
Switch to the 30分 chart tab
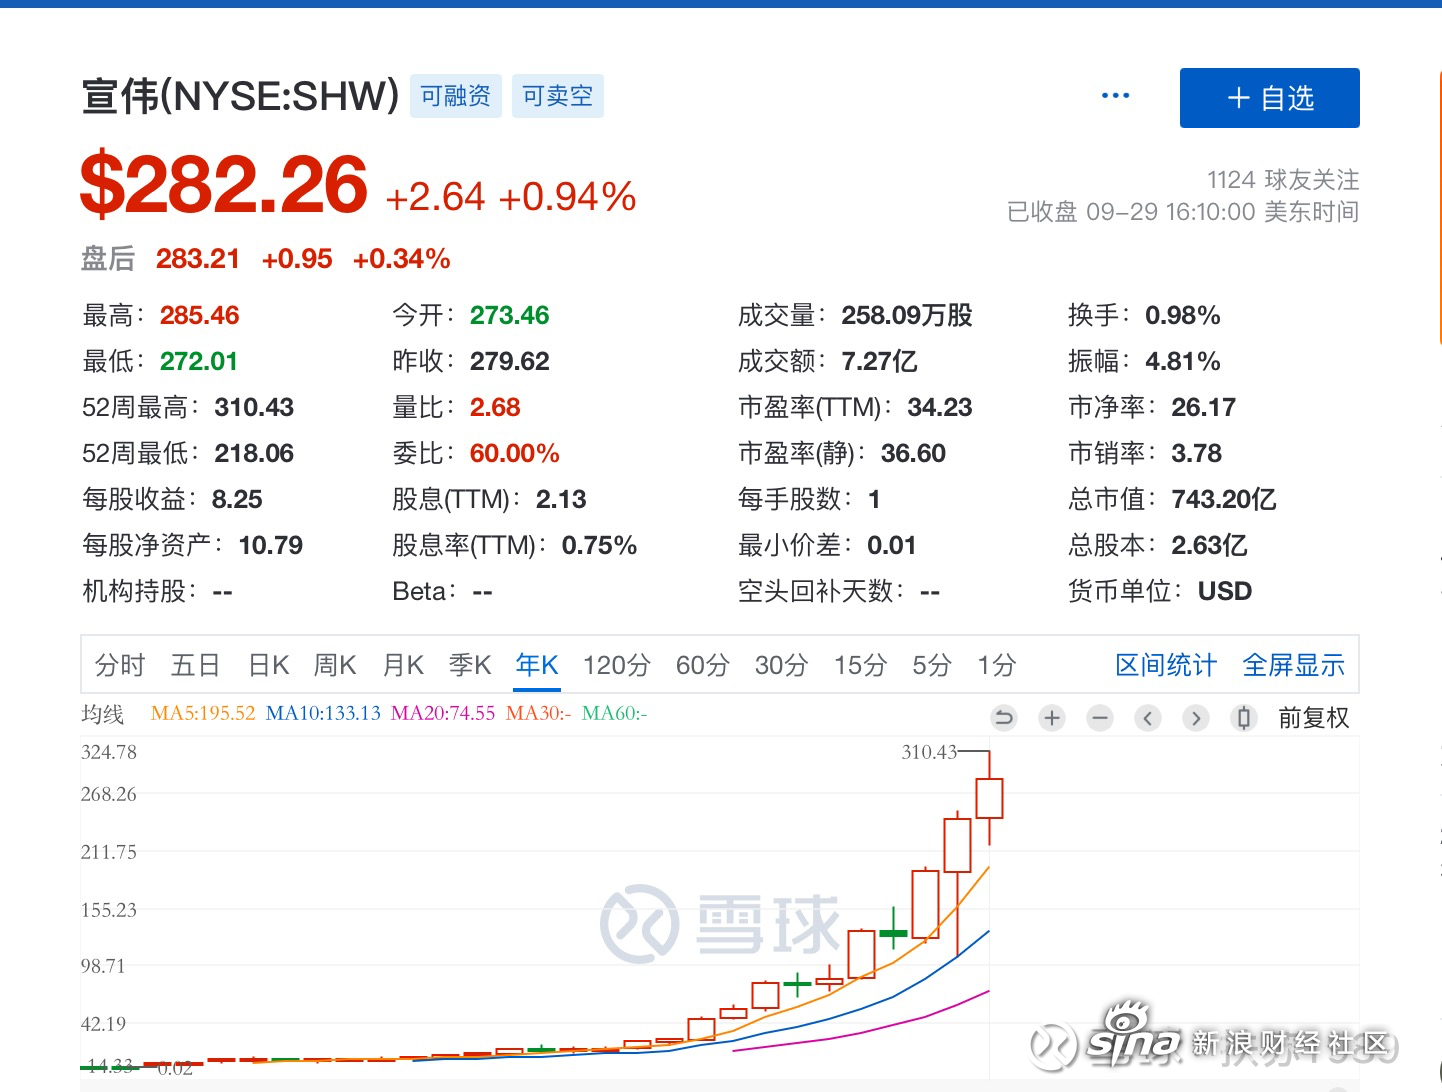click(x=782, y=665)
